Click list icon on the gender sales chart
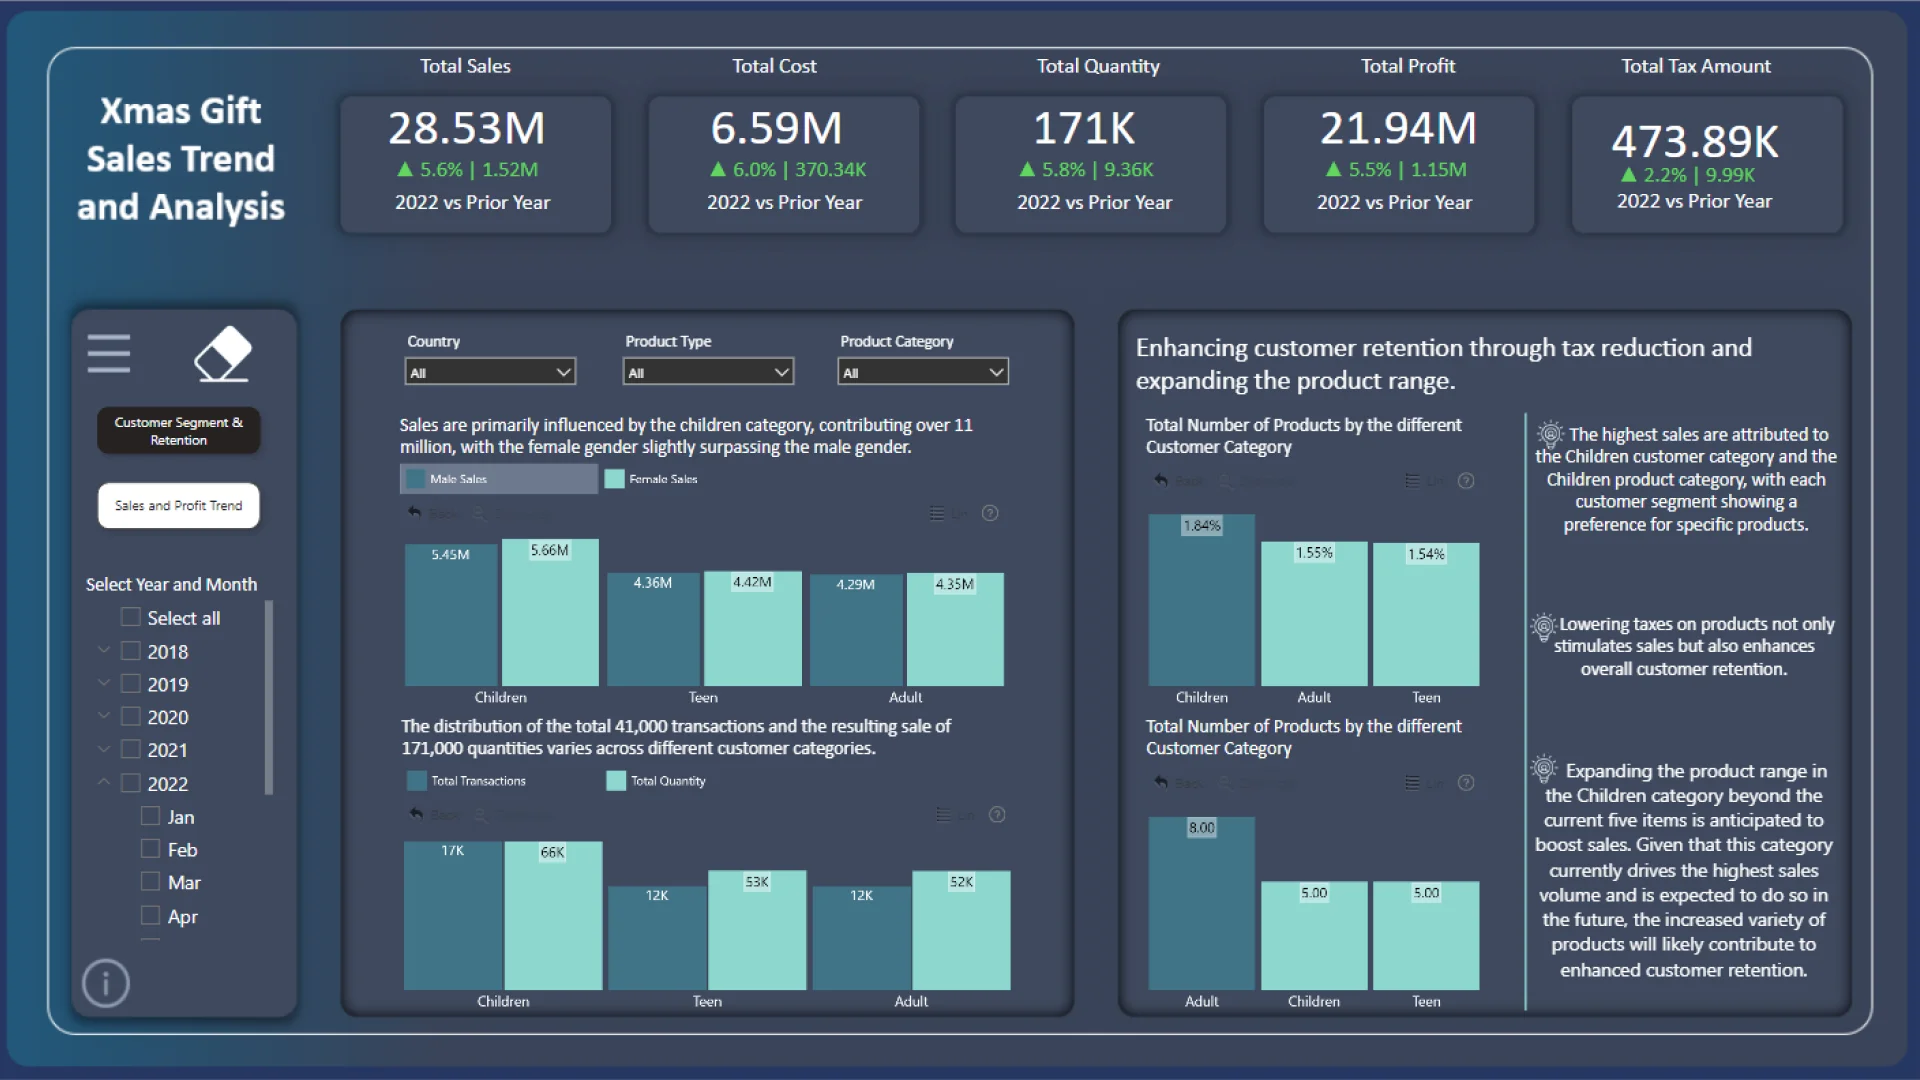The width and height of the screenshot is (1920, 1080). tap(937, 513)
